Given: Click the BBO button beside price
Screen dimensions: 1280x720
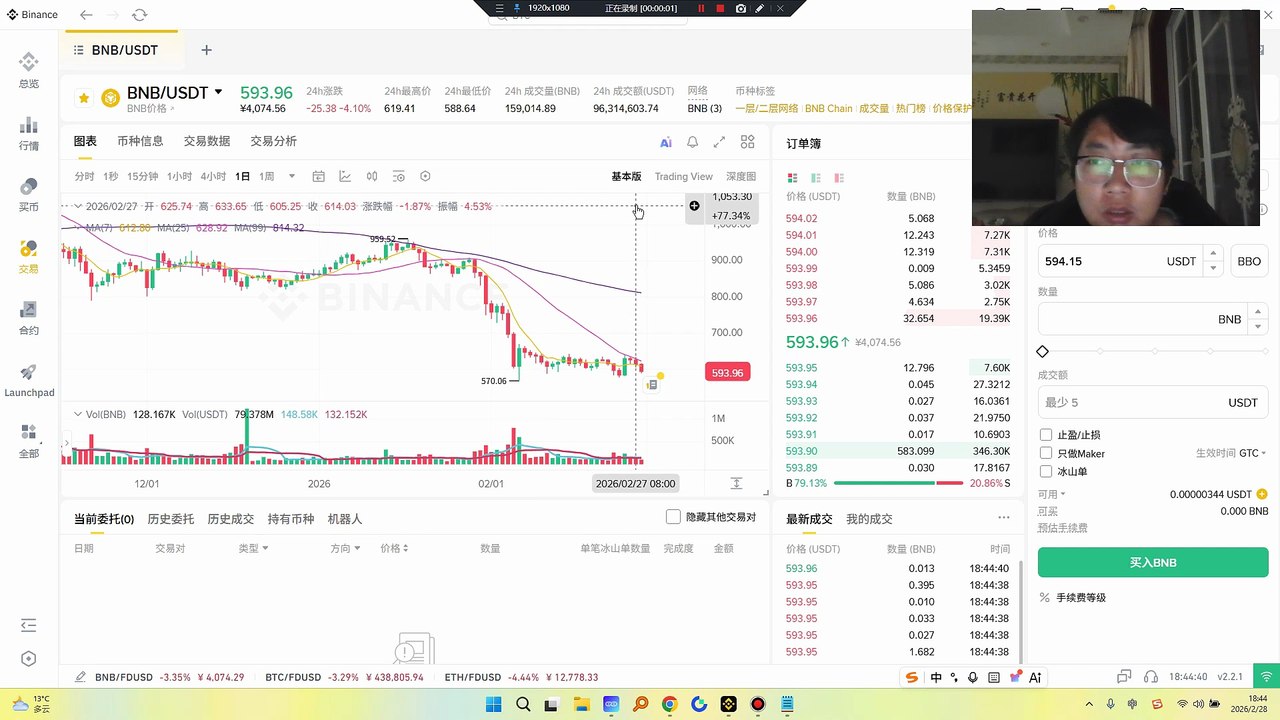Looking at the screenshot, I should click(1249, 261).
